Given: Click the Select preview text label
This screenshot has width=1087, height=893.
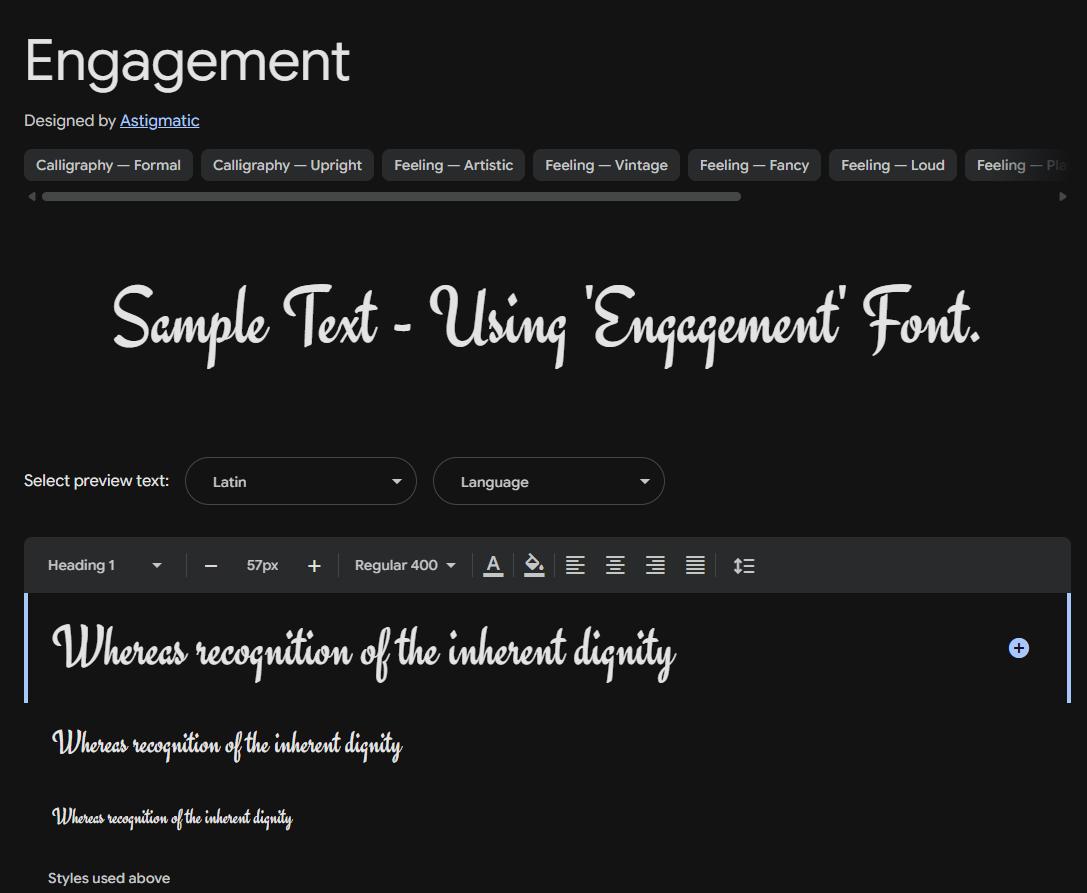Looking at the screenshot, I should [96, 480].
